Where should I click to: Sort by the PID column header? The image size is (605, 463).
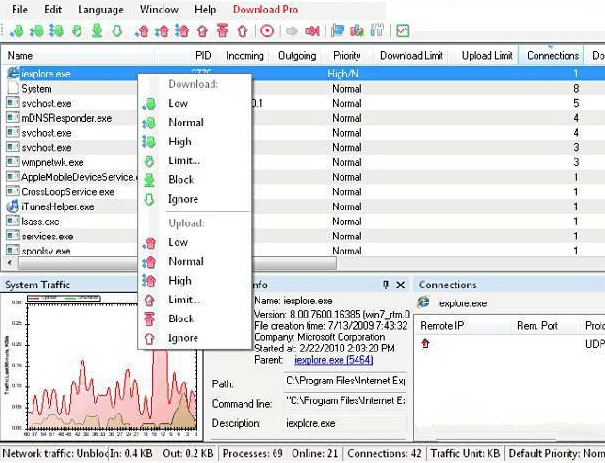click(186, 56)
